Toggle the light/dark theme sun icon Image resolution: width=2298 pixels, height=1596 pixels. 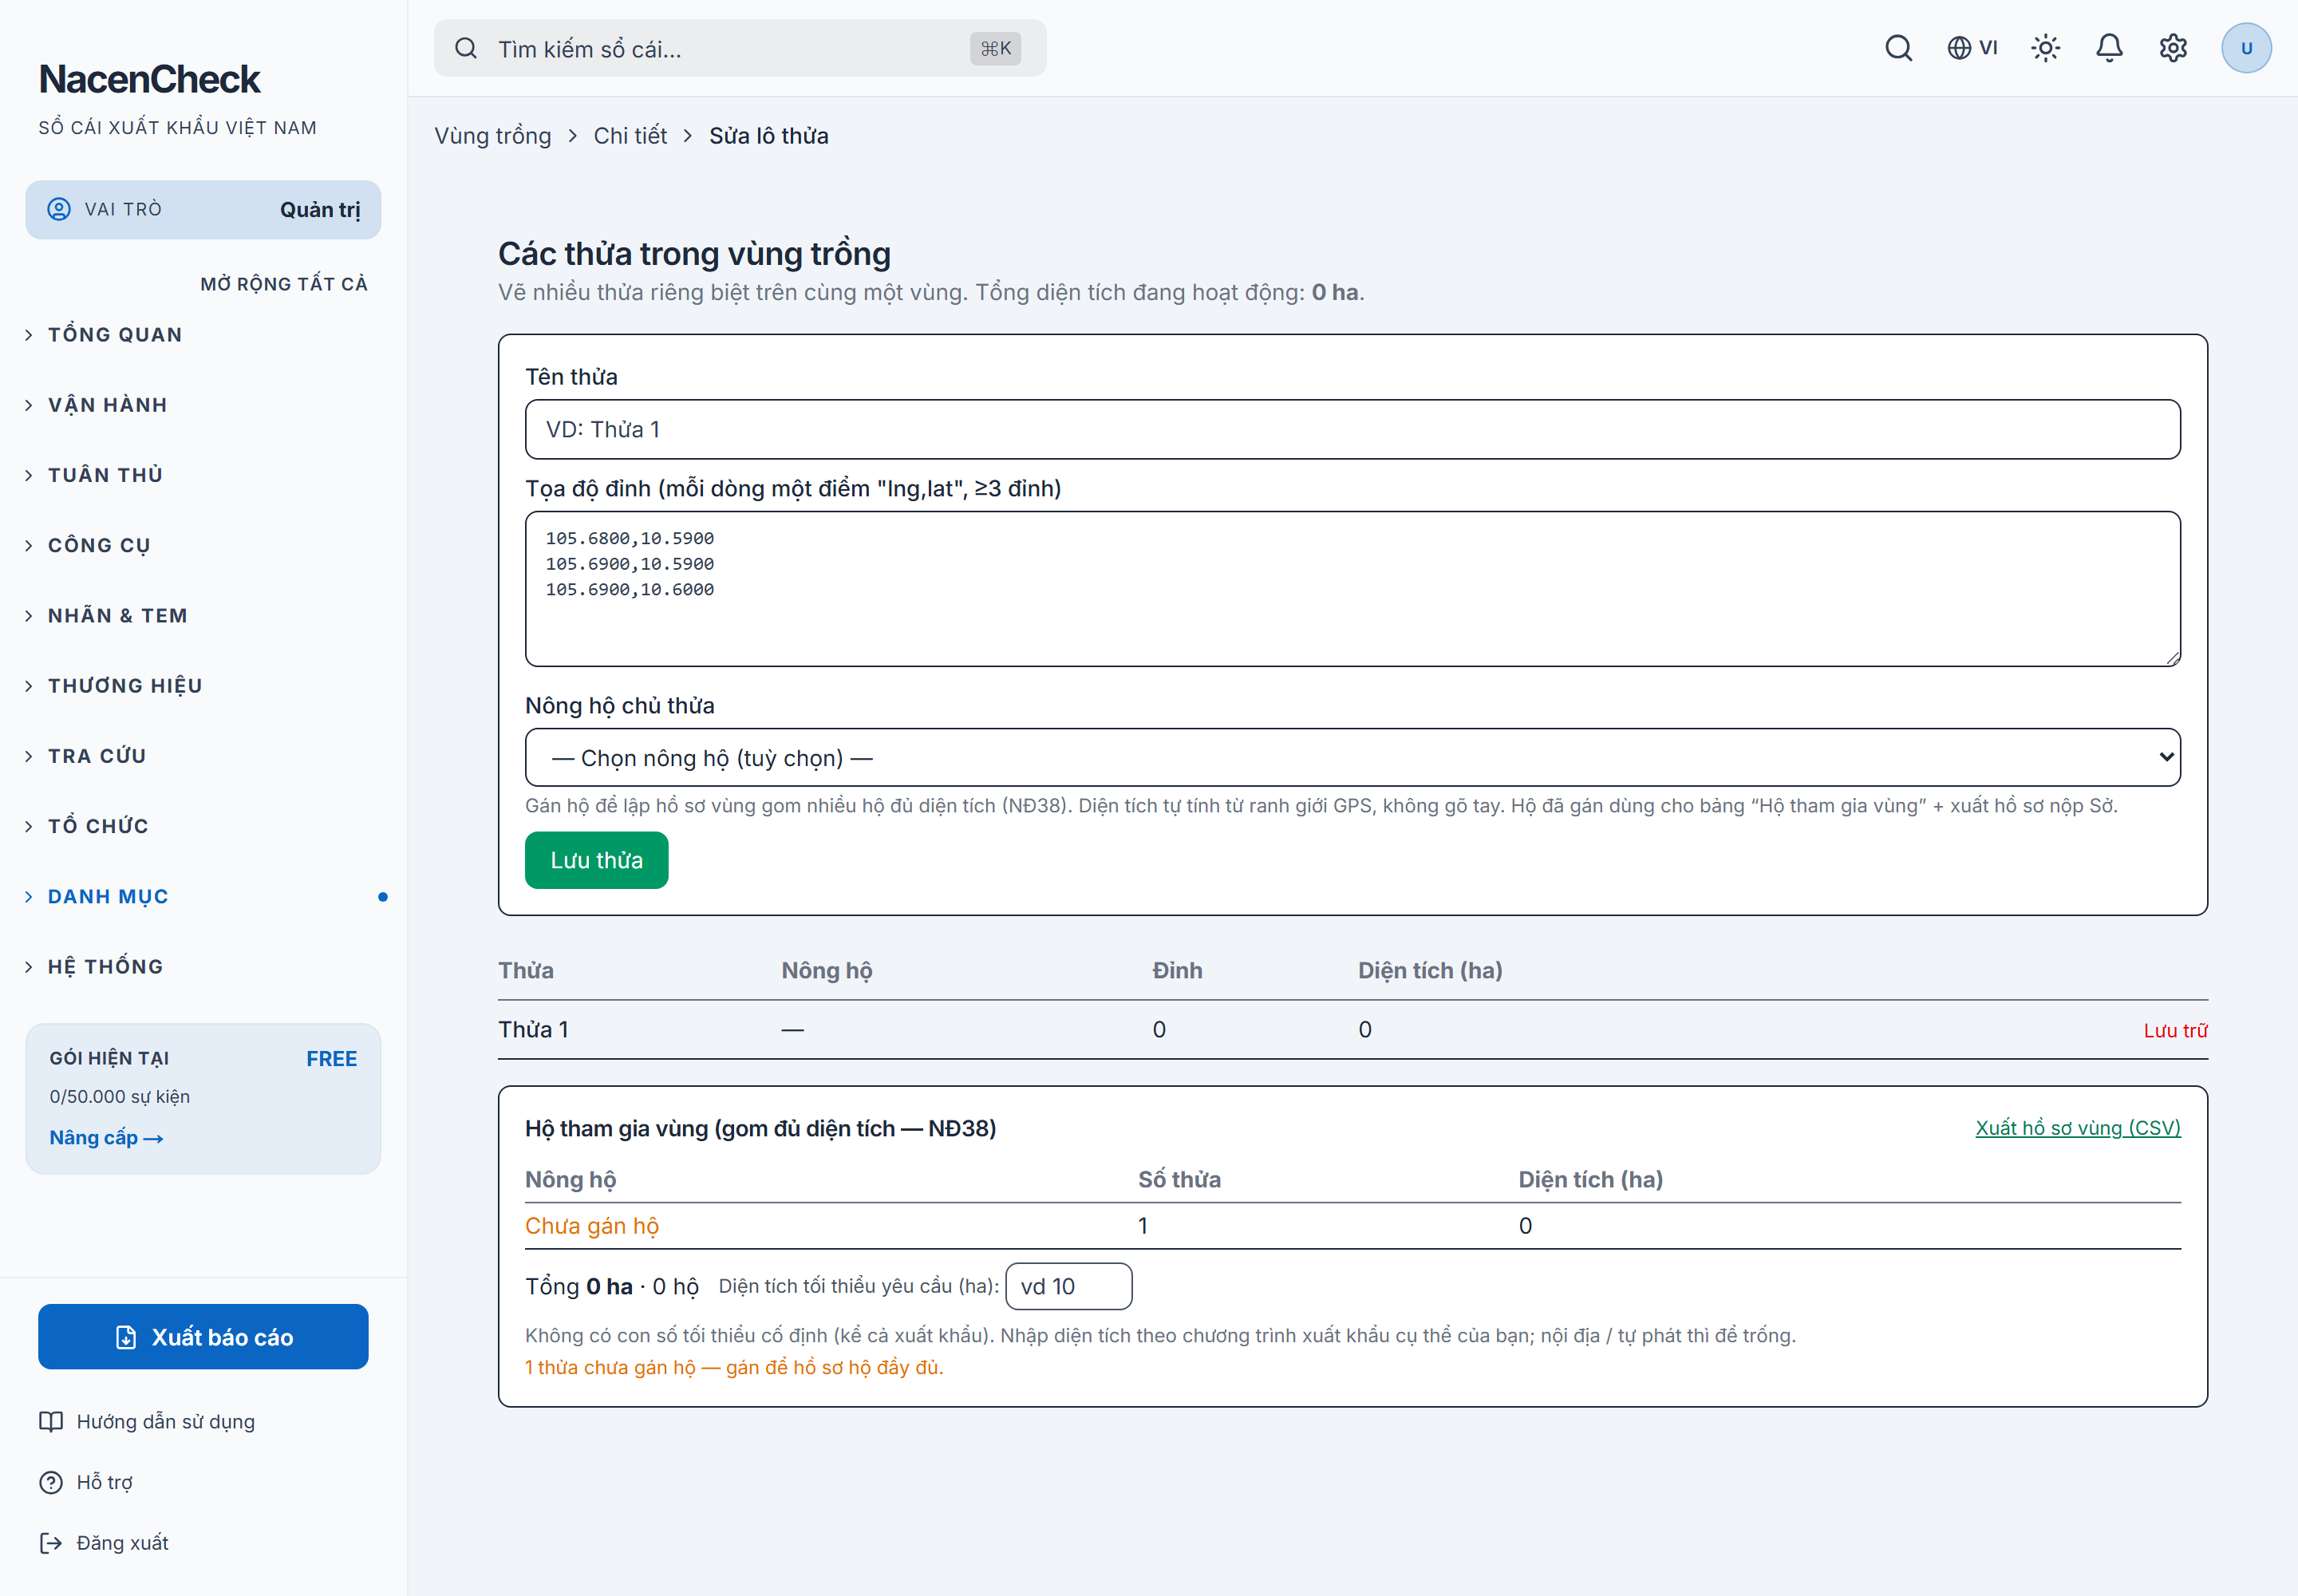(2045, 48)
